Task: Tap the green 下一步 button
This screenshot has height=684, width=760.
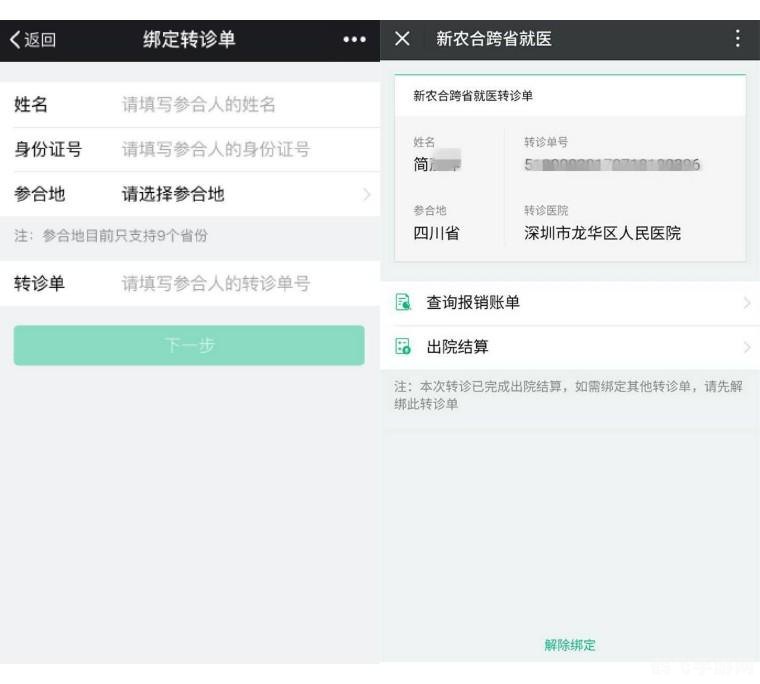Action: click(189, 345)
